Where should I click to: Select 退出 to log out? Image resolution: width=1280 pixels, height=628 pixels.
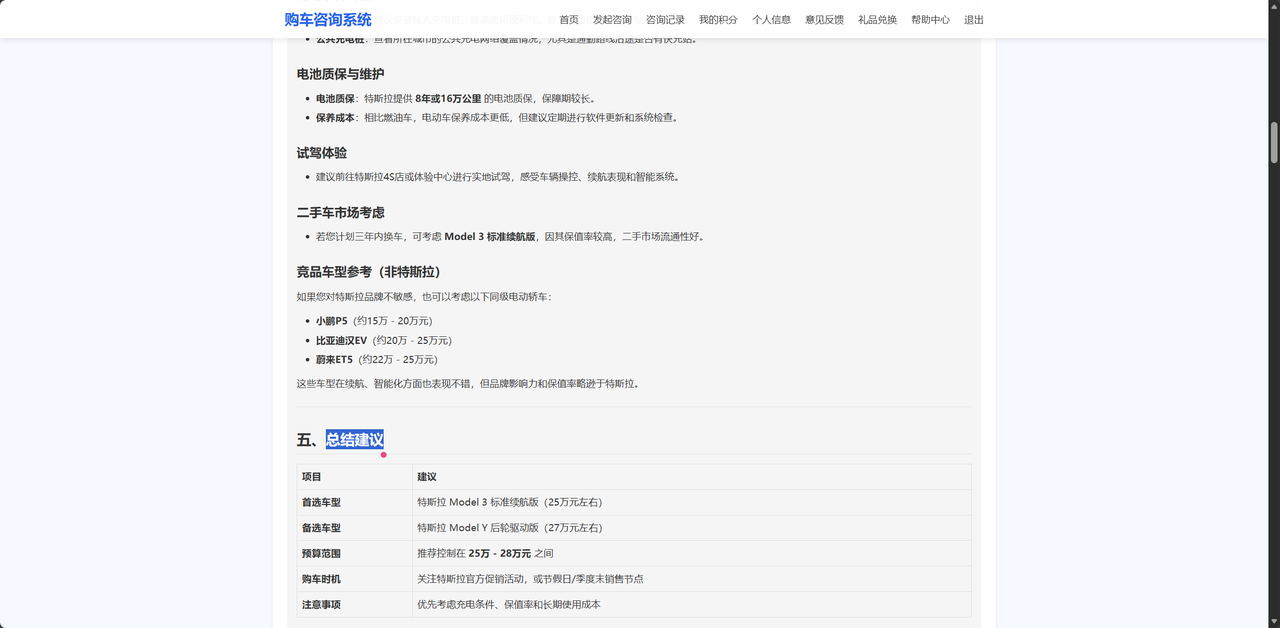974,20
